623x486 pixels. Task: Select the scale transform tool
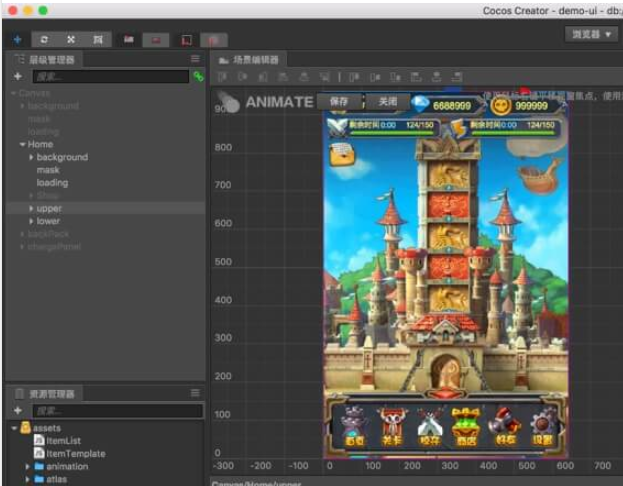(71, 39)
